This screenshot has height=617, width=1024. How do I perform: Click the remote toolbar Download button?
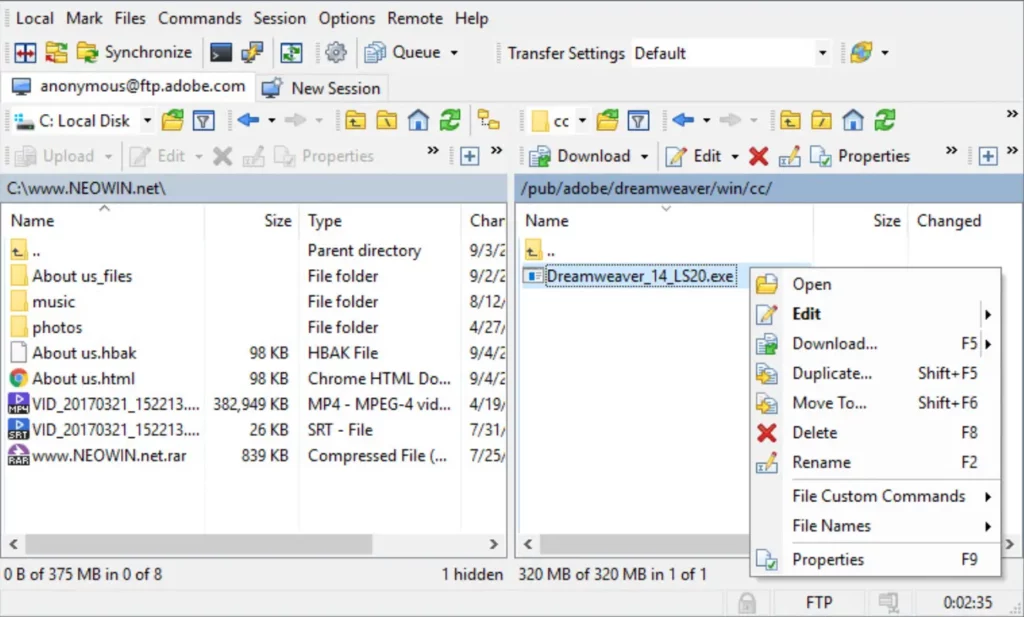pyautogui.click(x=580, y=156)
